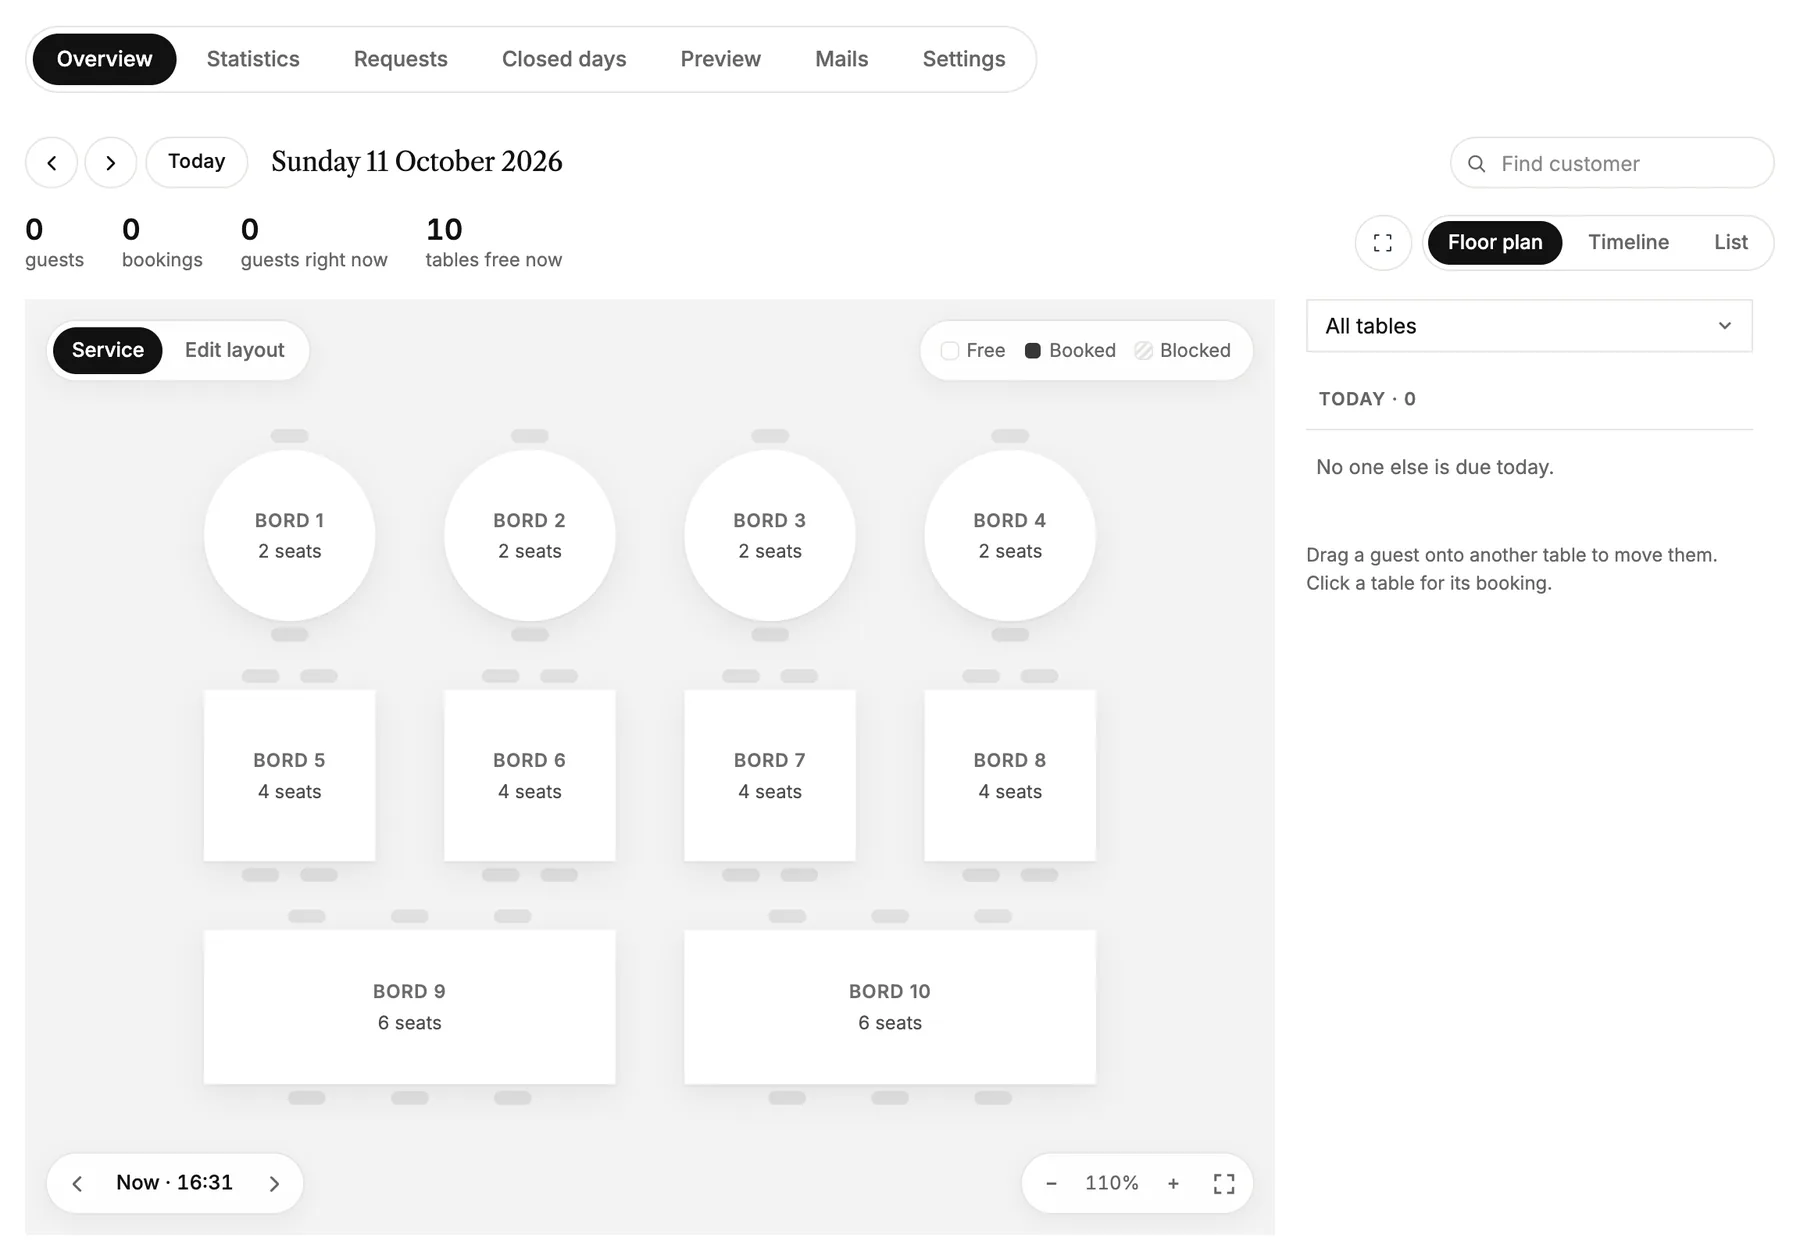Image resolution: width=1800 pixels, height=1259 pixels.
Task: Click the Blocked legend swatch
Action: coord(1144,351)
